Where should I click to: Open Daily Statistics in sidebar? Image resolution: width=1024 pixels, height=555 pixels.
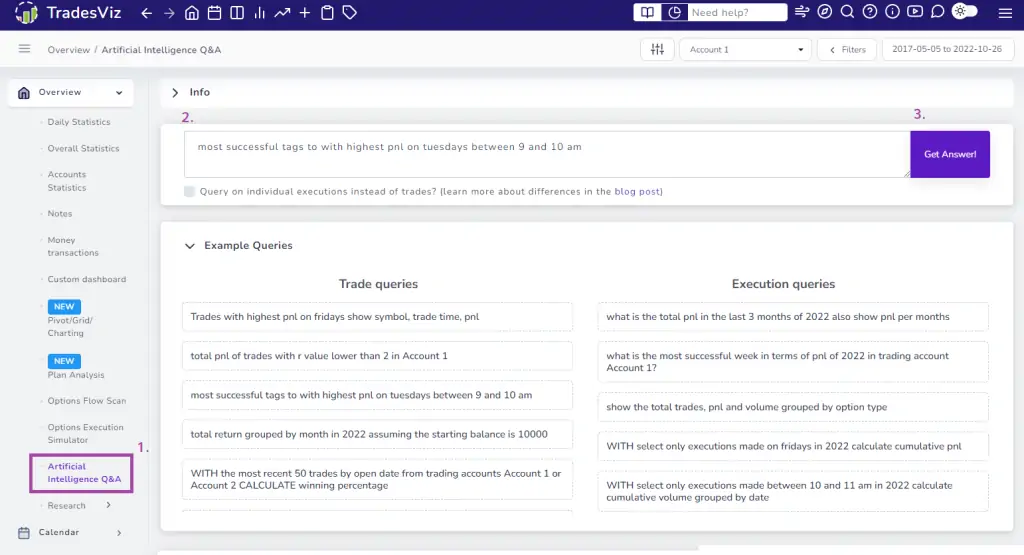[78, 122]
